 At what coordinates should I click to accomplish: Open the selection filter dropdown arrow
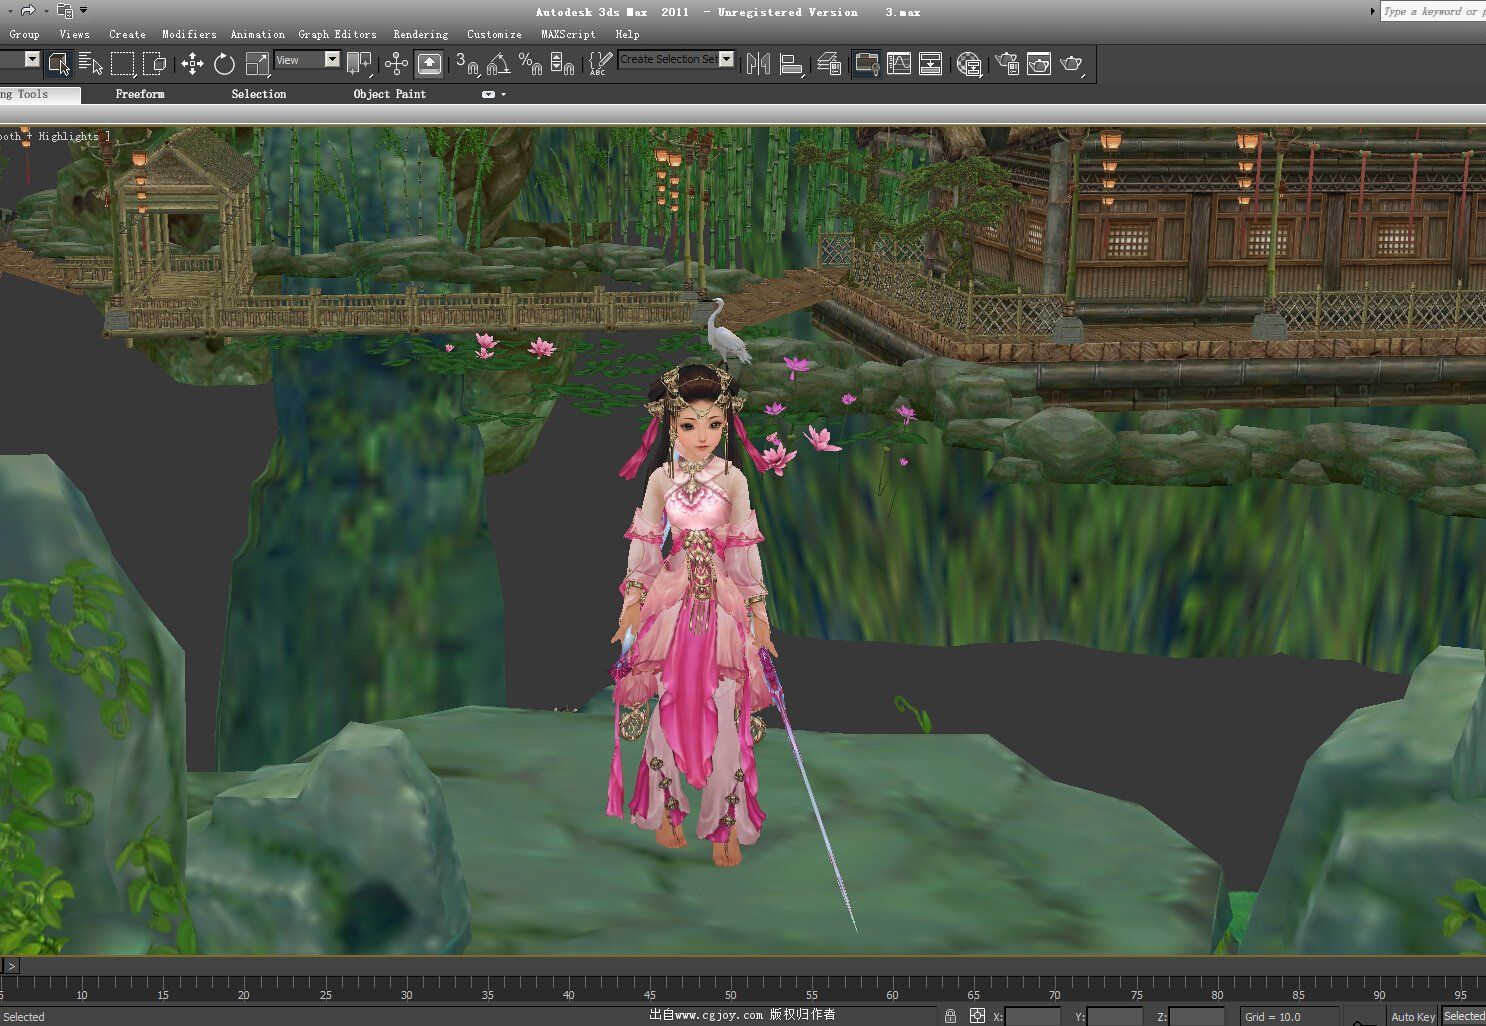coord(32,59)
